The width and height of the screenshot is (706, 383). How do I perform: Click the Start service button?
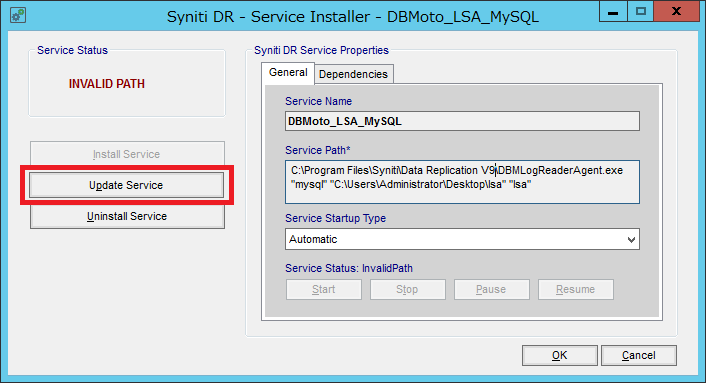coord(324,289)
